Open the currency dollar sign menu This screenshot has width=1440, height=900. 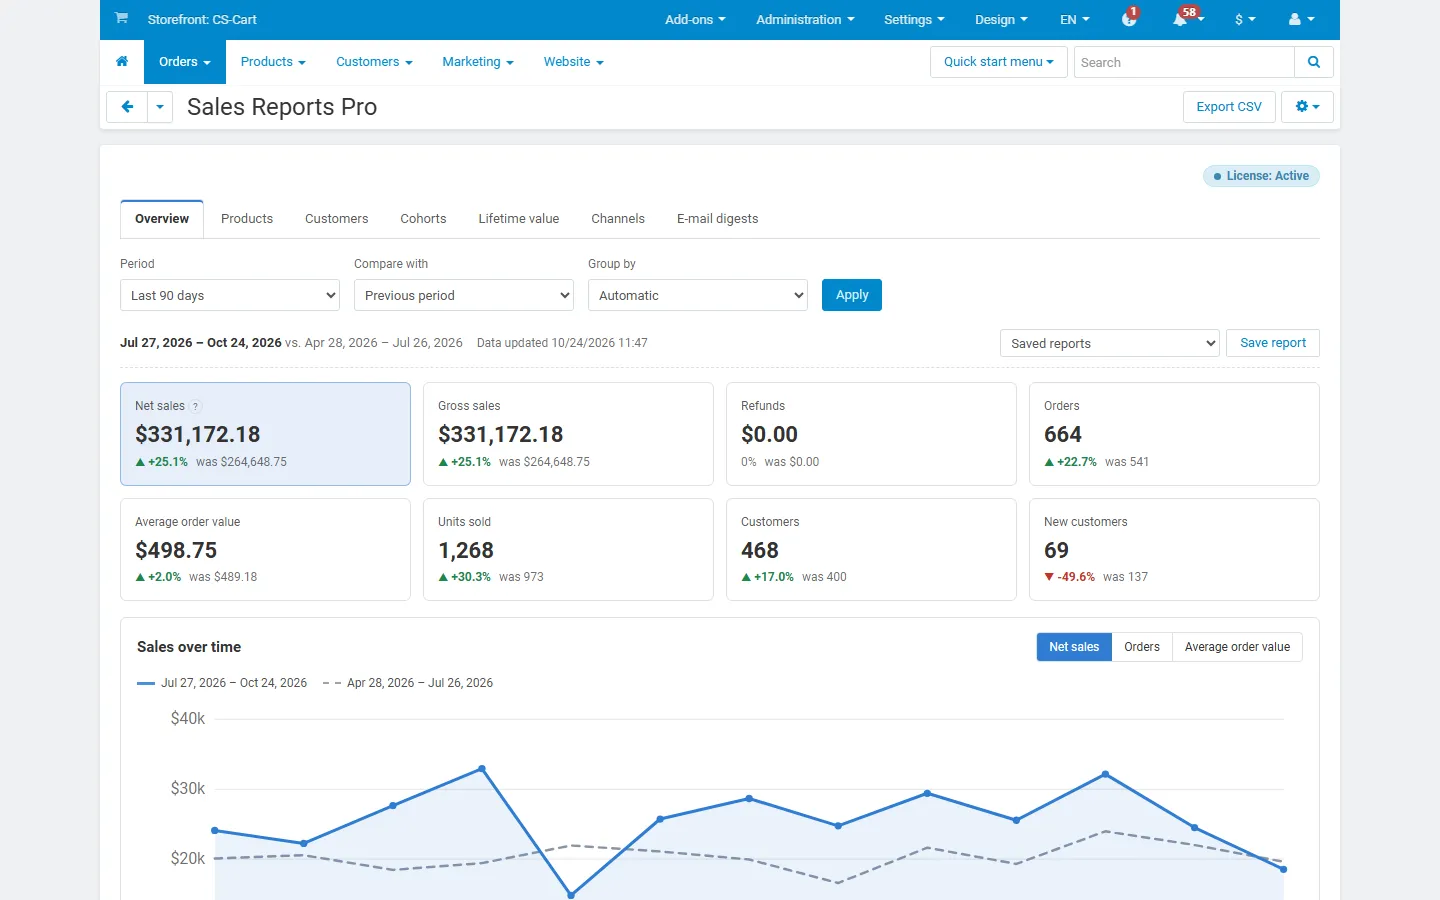point(1245,19)
